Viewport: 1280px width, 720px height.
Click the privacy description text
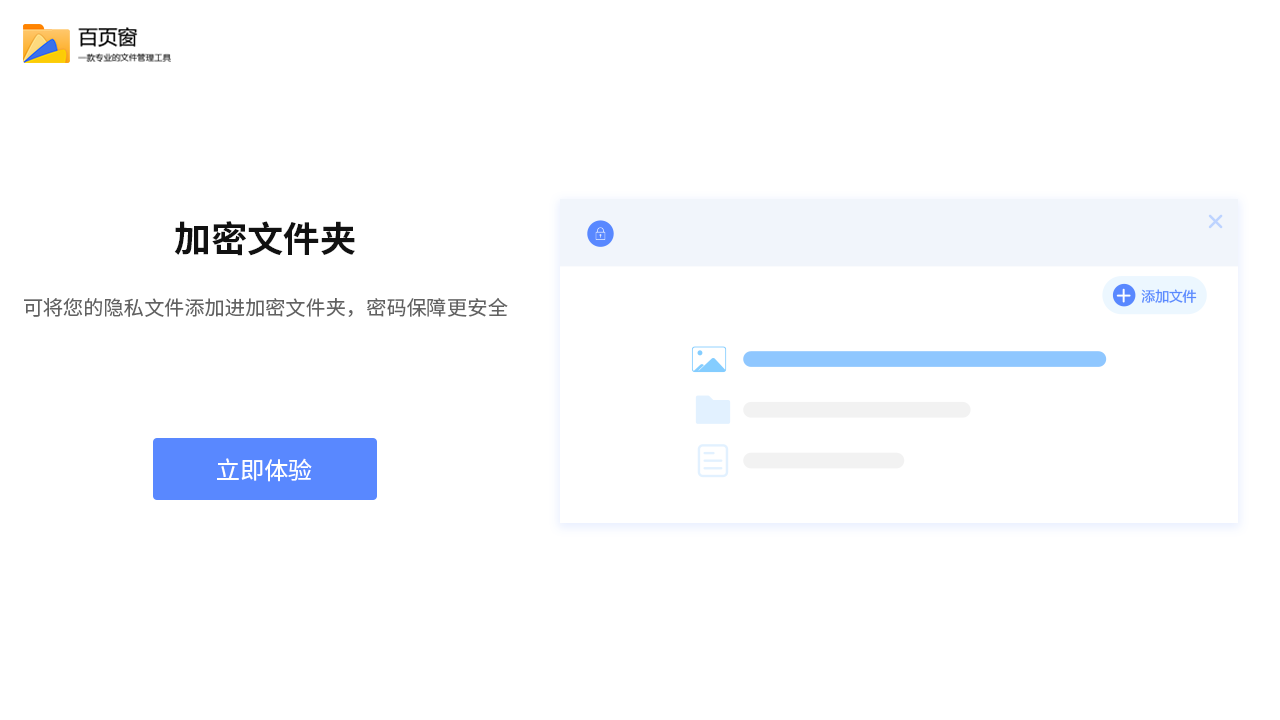pyautogui.click(x=264, y=308)
